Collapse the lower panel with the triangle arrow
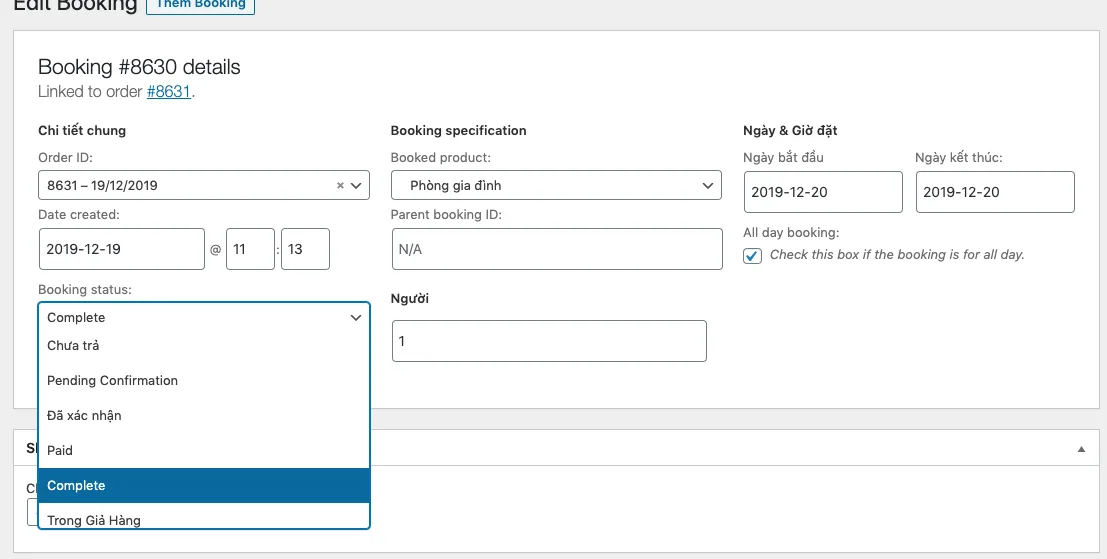This screenshot has width=1107, height=559. 1081,449
